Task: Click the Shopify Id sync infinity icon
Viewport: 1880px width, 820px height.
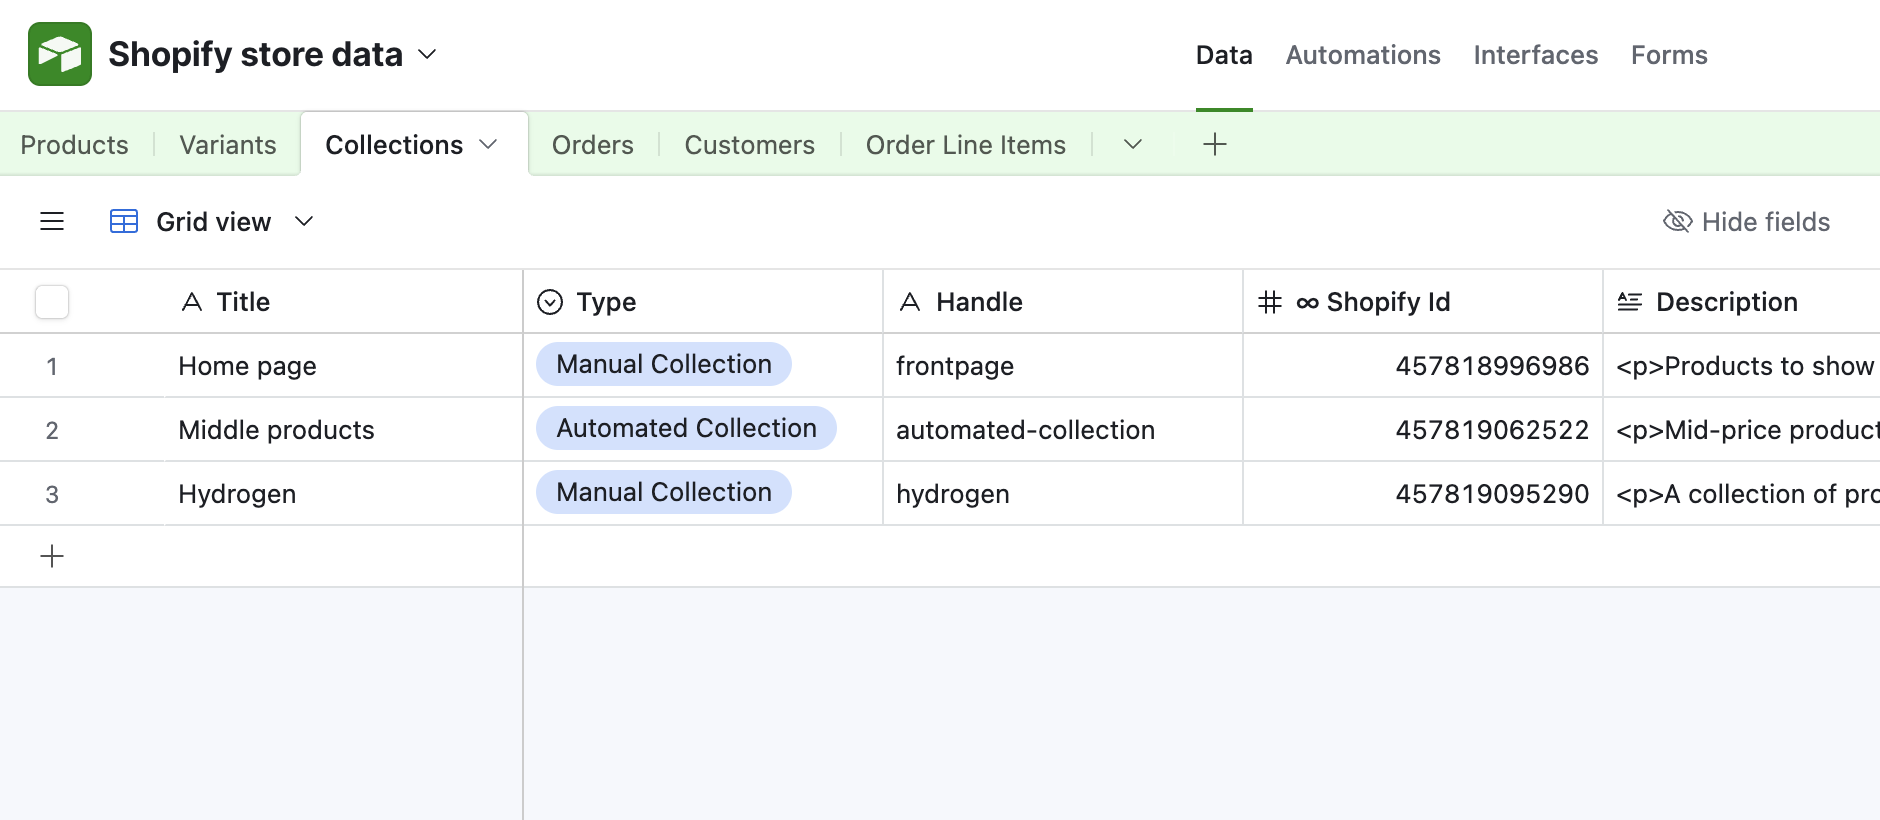Action: (1307, 303)
